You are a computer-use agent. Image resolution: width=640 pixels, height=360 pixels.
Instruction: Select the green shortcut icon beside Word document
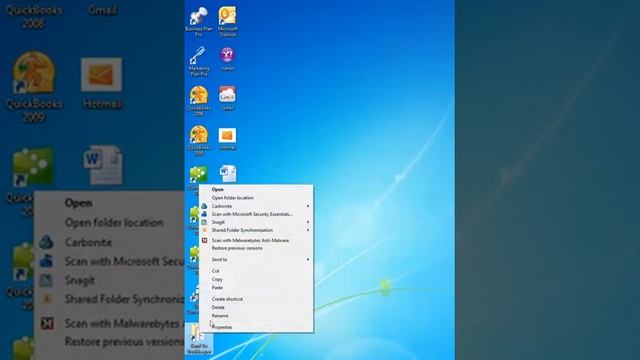point(198,174)
